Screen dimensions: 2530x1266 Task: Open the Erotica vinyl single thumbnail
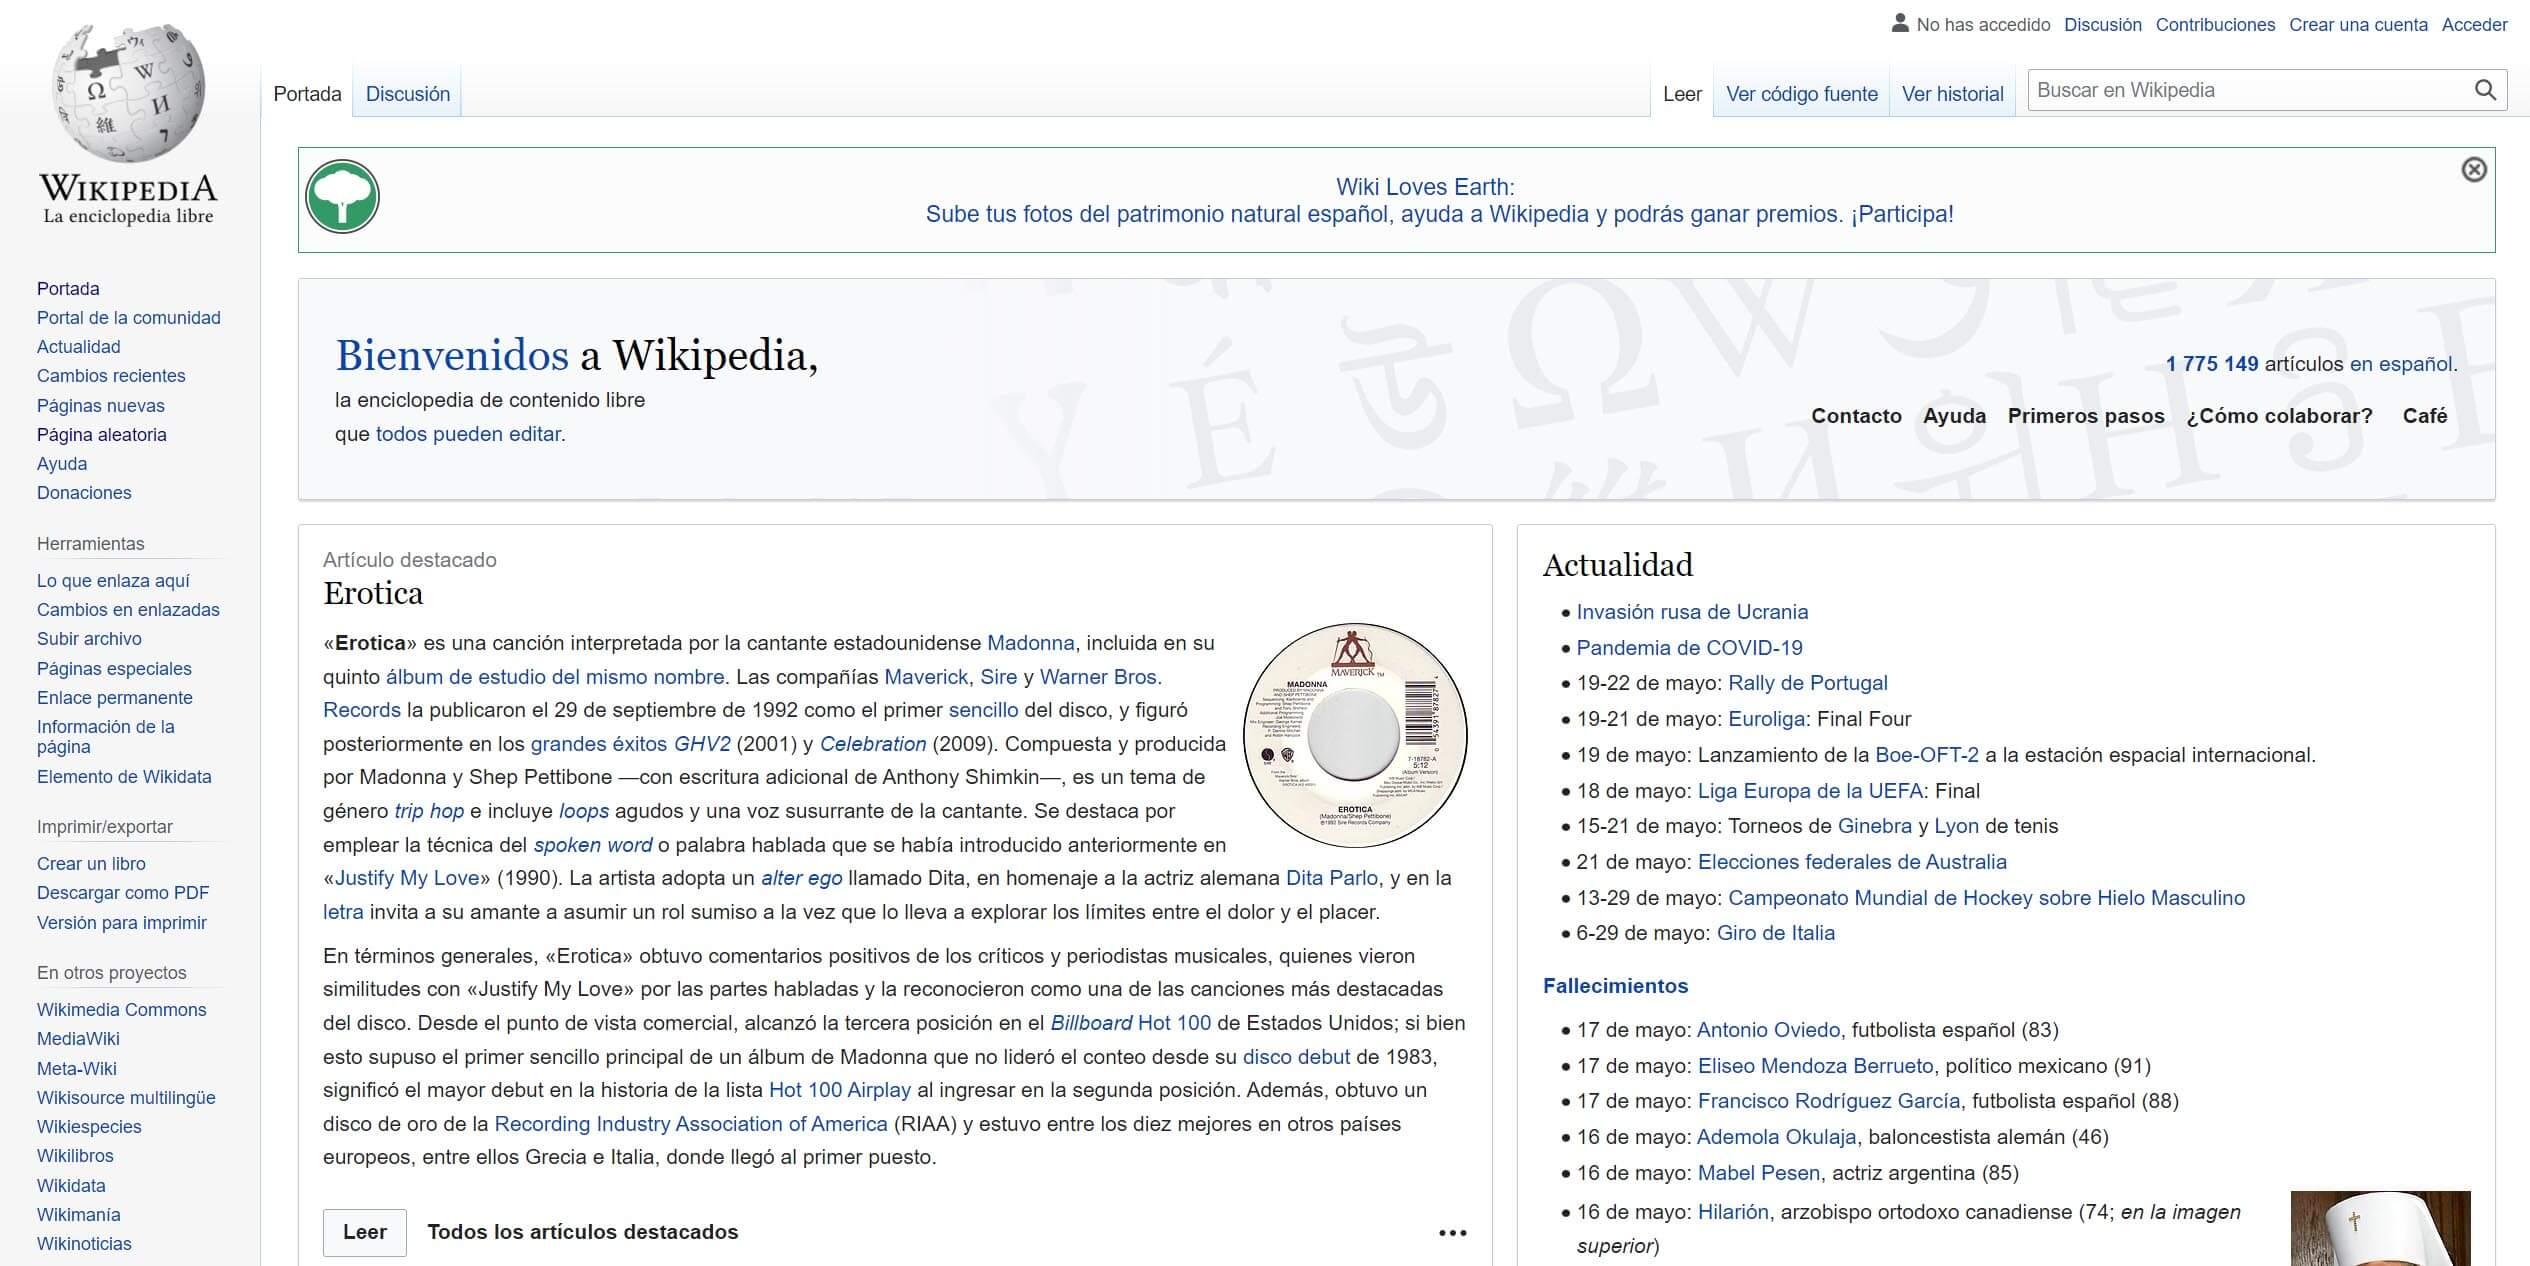pyautogui.click(x=1355, y=735)
